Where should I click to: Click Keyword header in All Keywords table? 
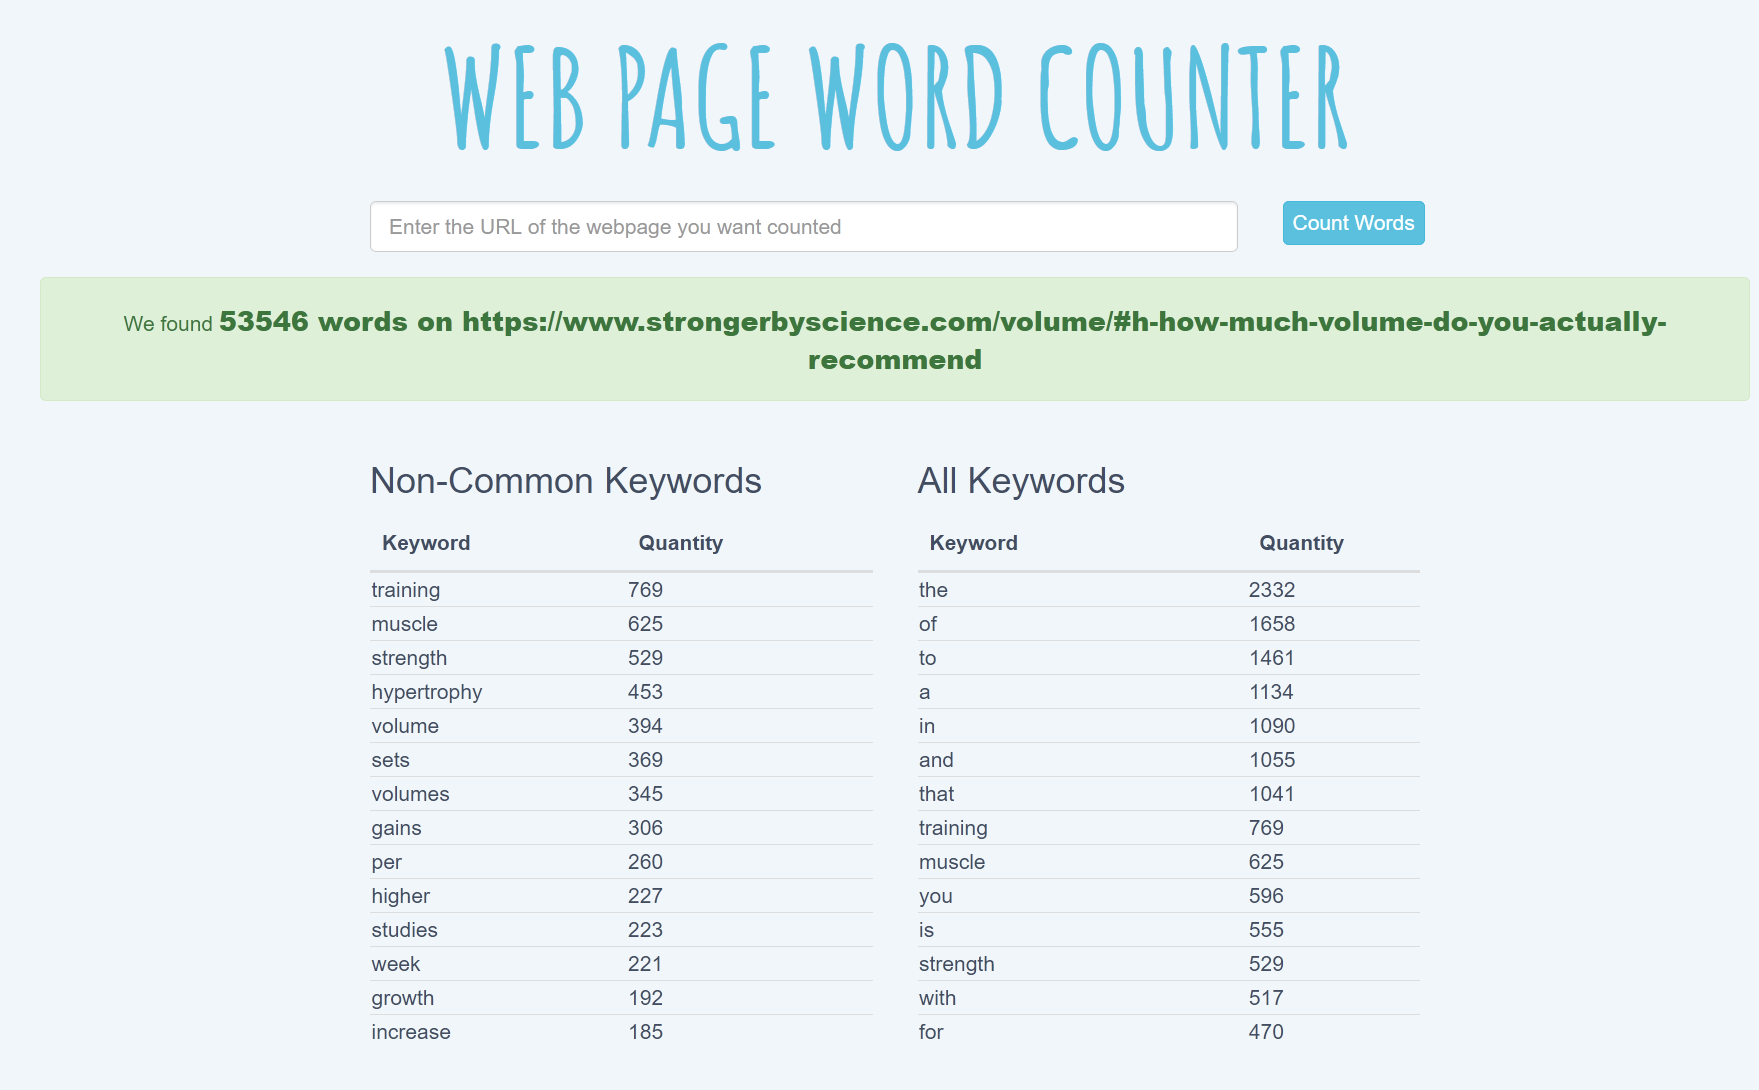pos(973,543)
